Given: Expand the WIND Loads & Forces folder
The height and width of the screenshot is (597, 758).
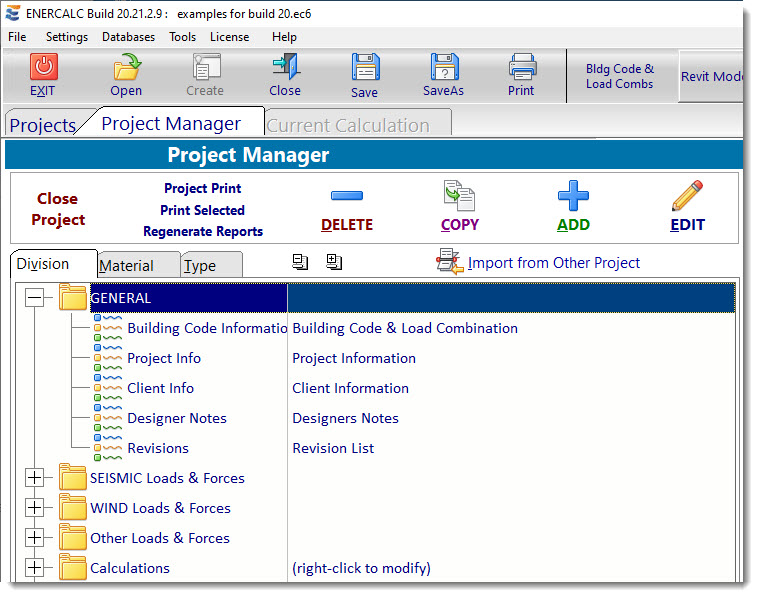Looking at the screenshot, I should 35,508.
